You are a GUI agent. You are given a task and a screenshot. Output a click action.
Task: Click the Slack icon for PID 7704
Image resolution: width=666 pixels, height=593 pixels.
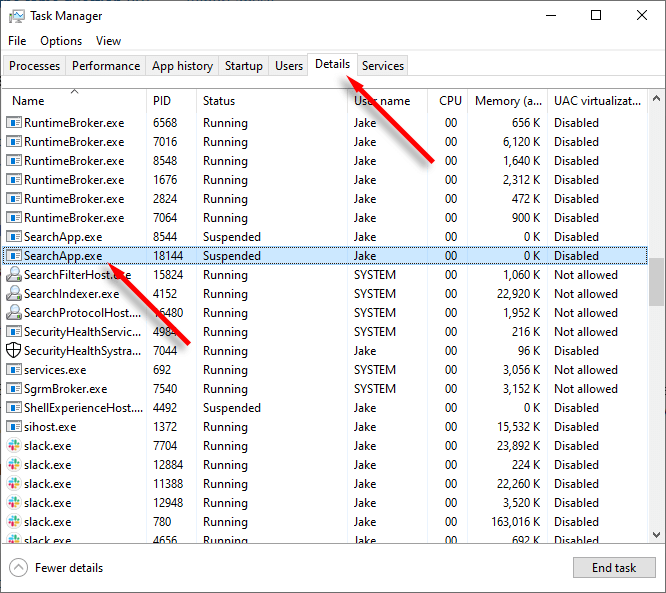(14, 446)
